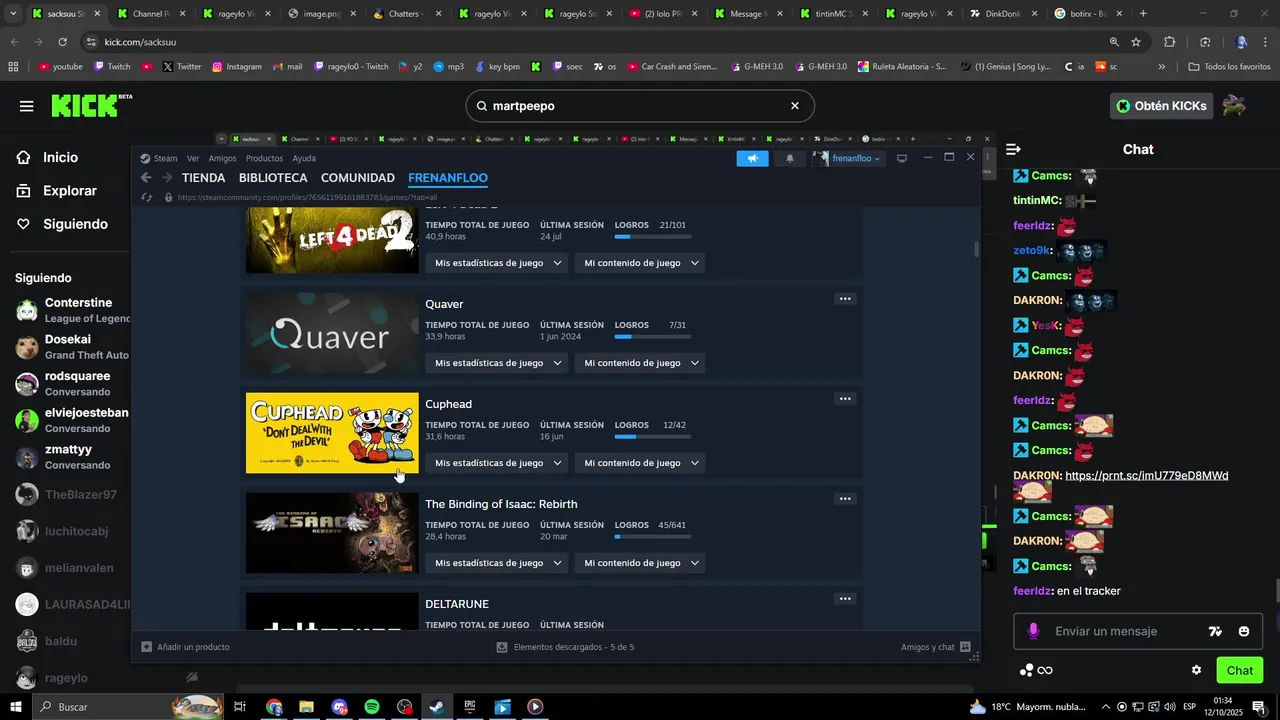Open the Amigos menu in Steam
The height and width of the screenshot is (720, 1280).
tap(222, 158)
